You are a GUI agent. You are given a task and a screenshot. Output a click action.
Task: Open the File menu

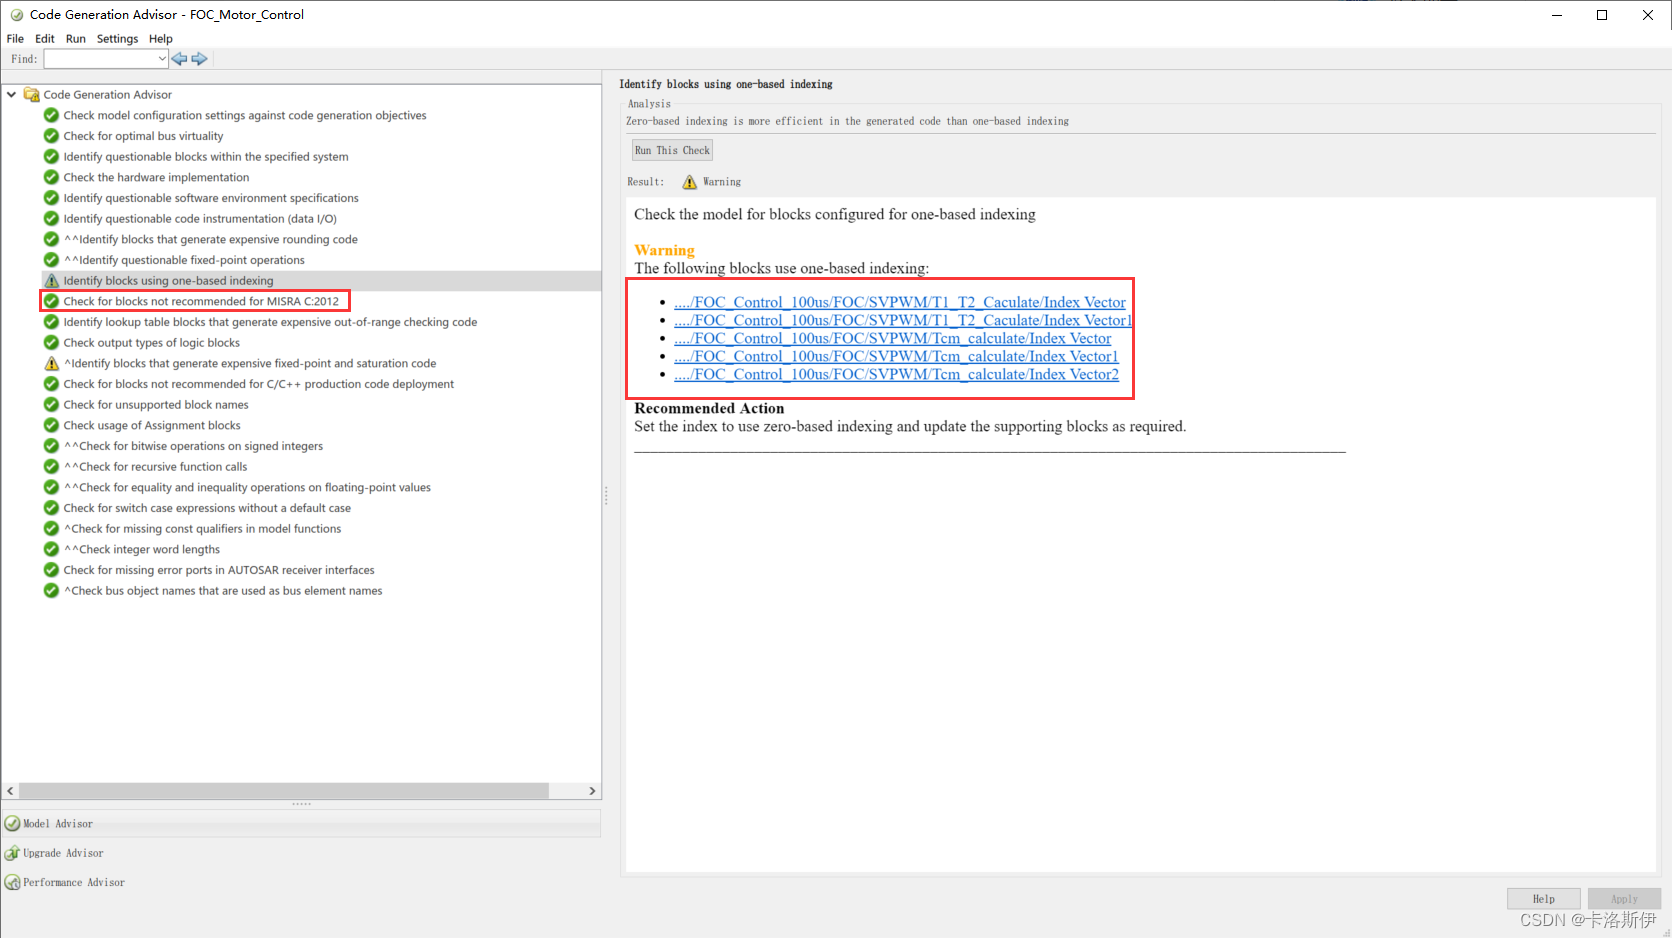[15, 39]
